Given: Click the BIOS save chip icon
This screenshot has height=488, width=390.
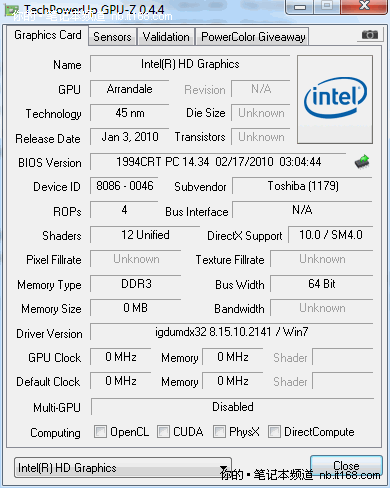Looking at the screenshot, I should pos(362,162).
